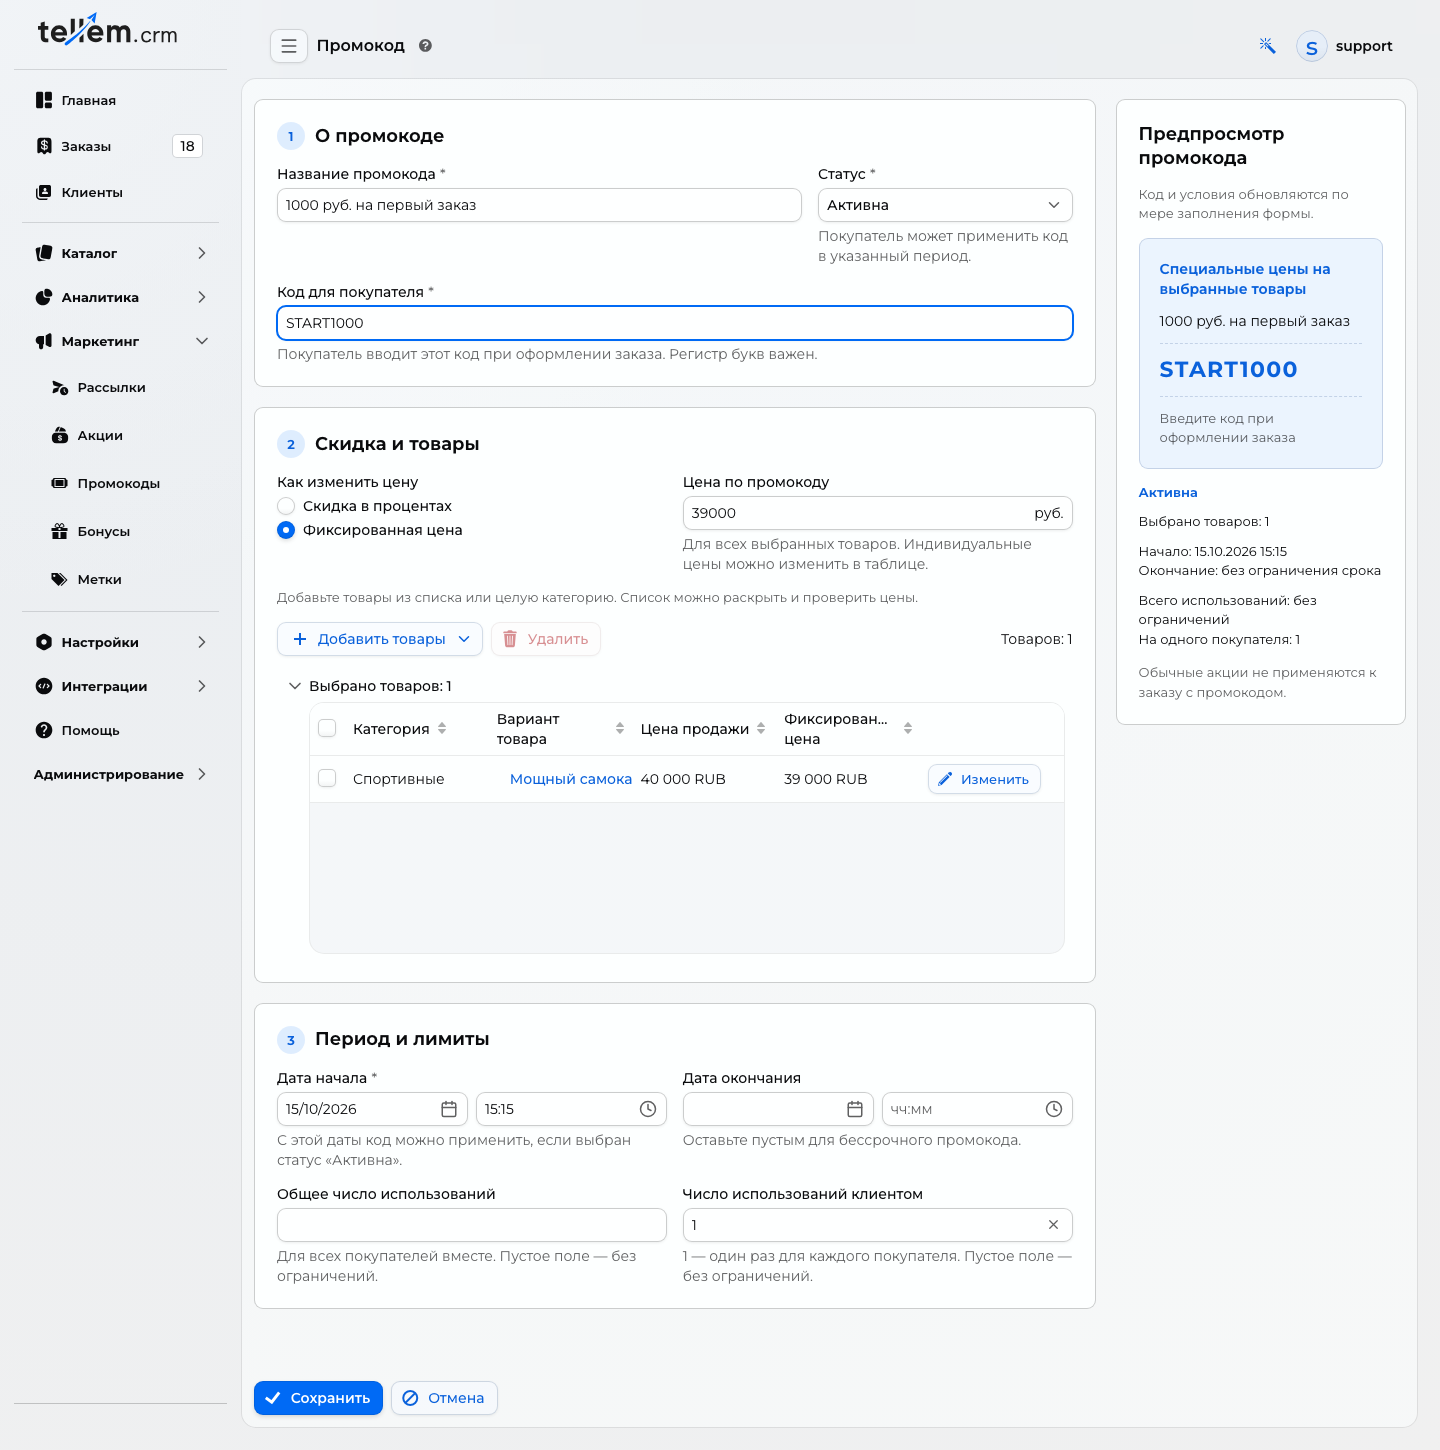The image size is (1440, 1450).
Task: Open the start date calendar picker icon
Action: click(x=449, y=1109)
